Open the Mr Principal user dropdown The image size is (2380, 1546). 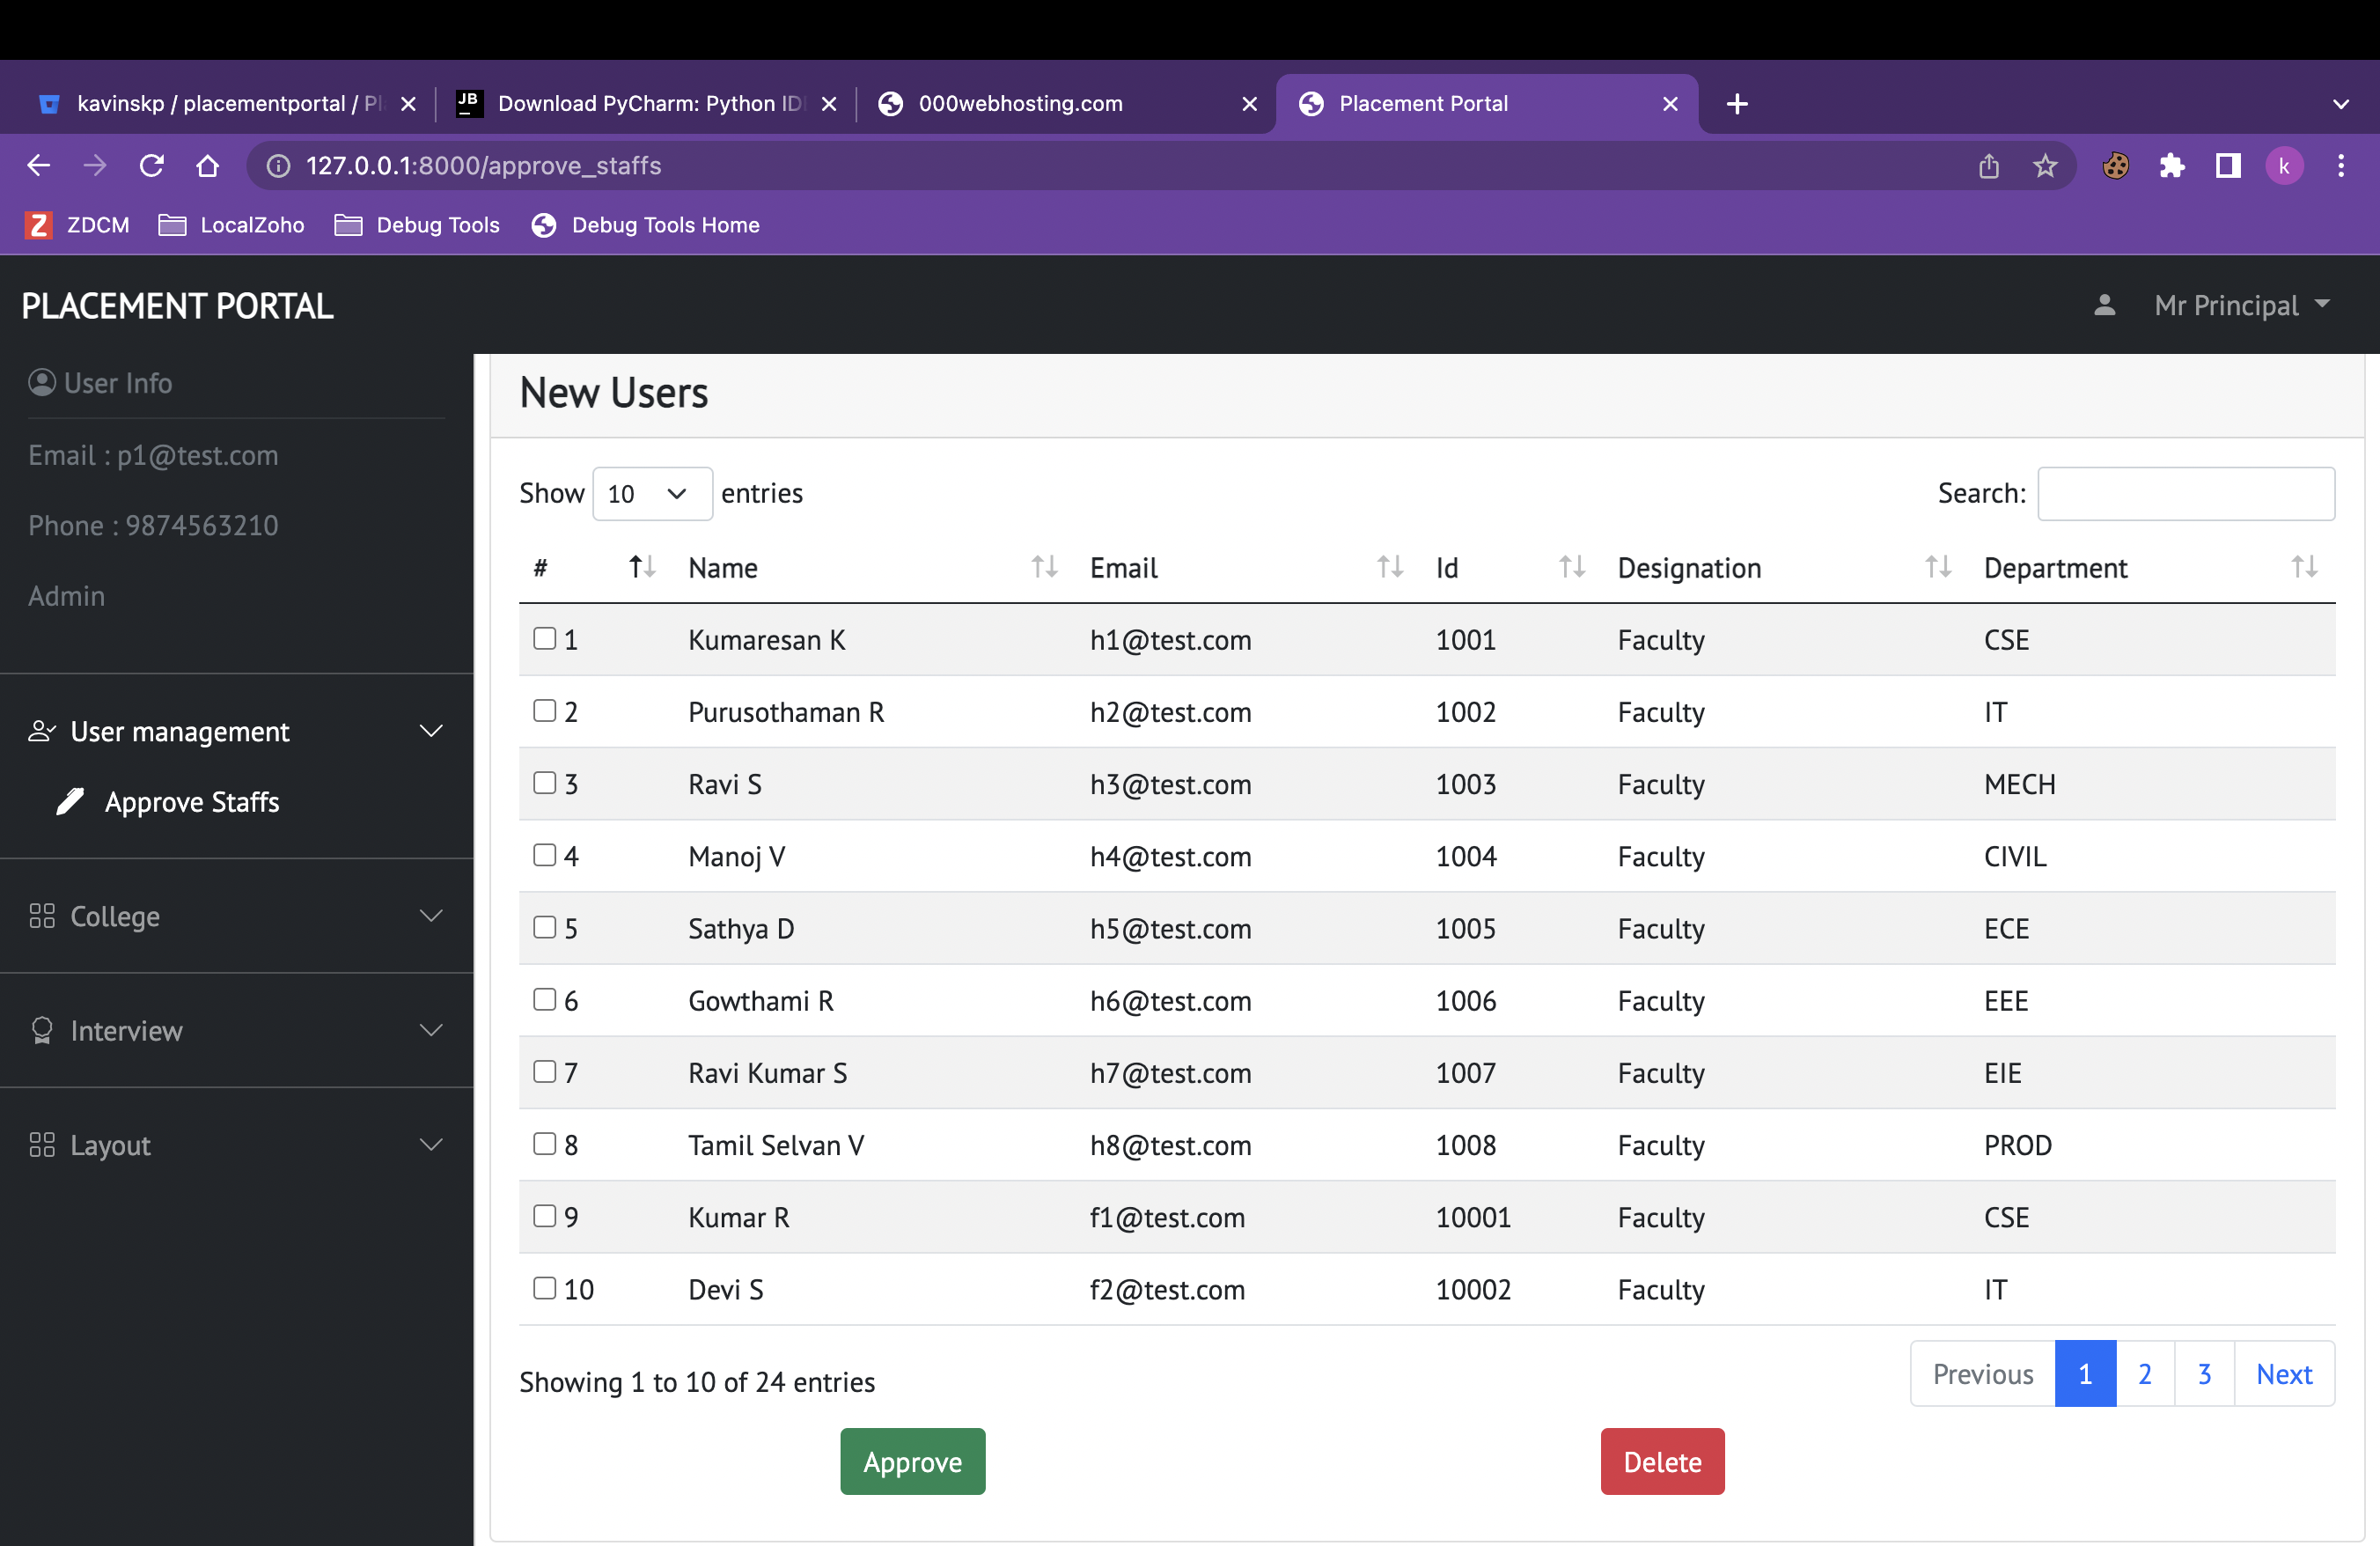[2241, 305]
